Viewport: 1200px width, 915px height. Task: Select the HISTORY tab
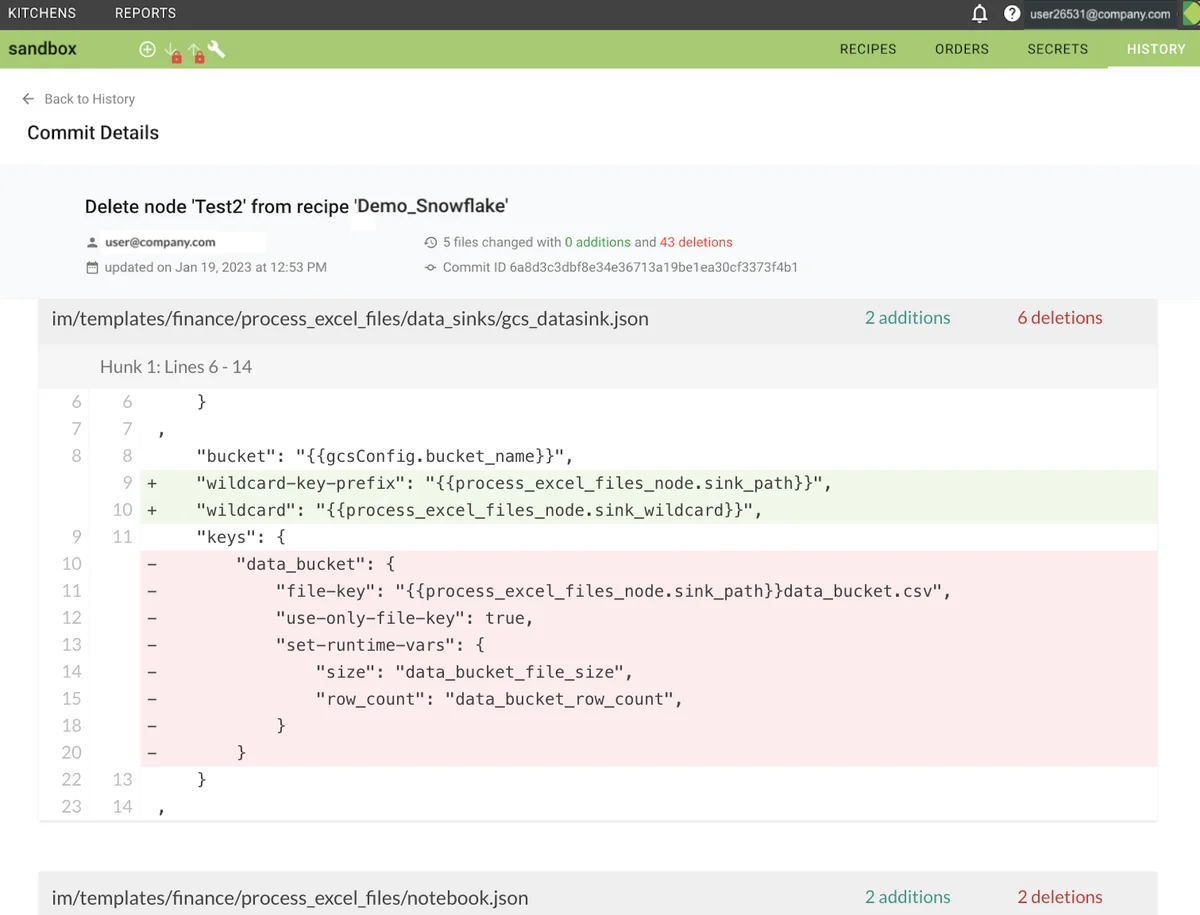point(1155,48)
